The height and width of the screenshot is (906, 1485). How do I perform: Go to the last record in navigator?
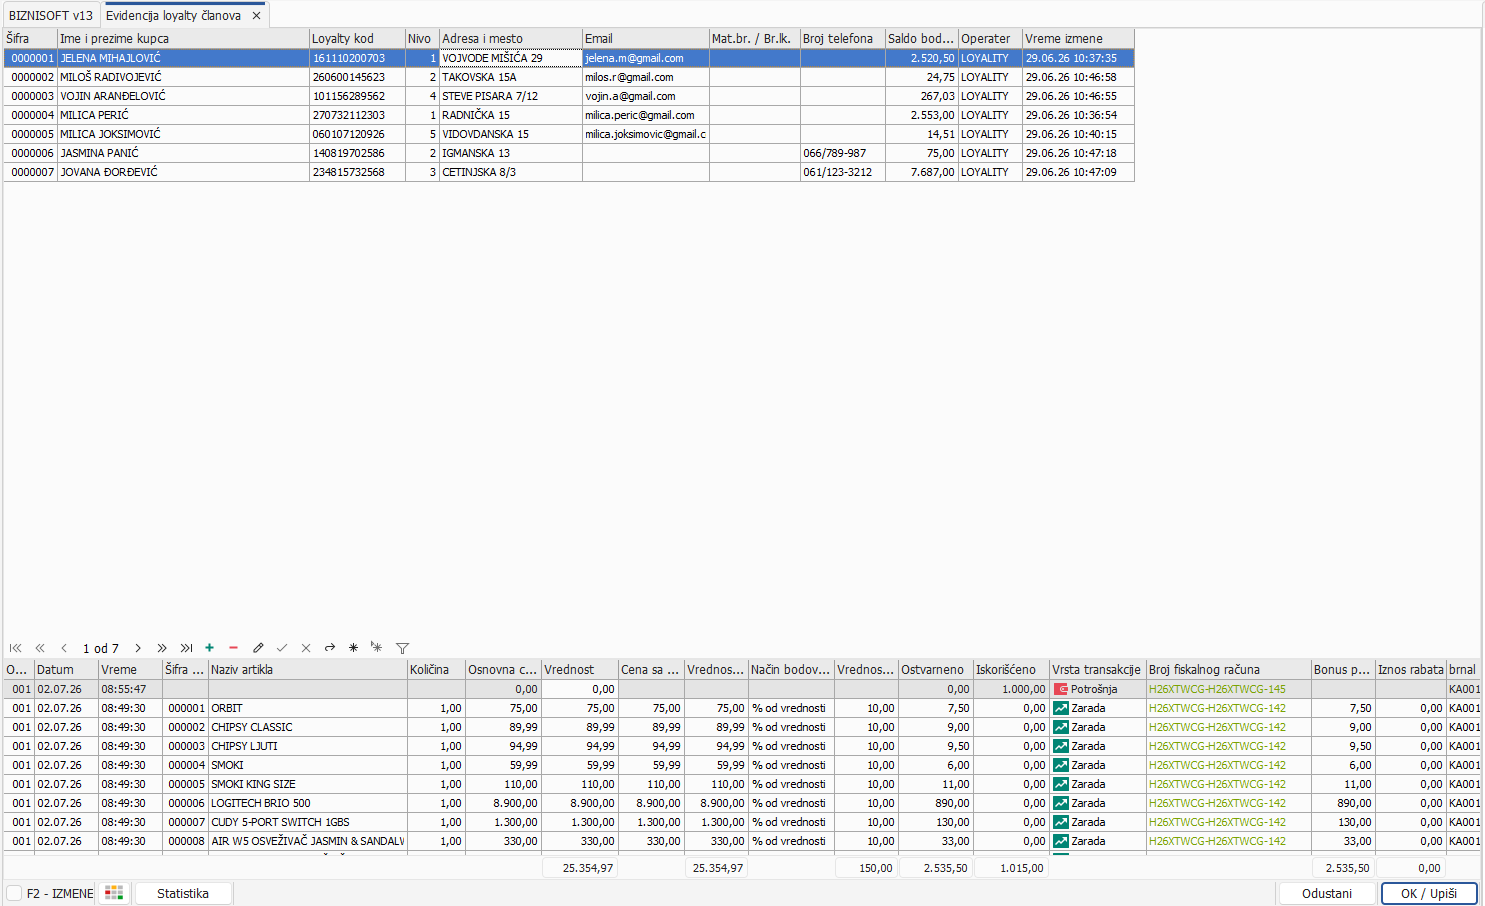coord(186,648)
